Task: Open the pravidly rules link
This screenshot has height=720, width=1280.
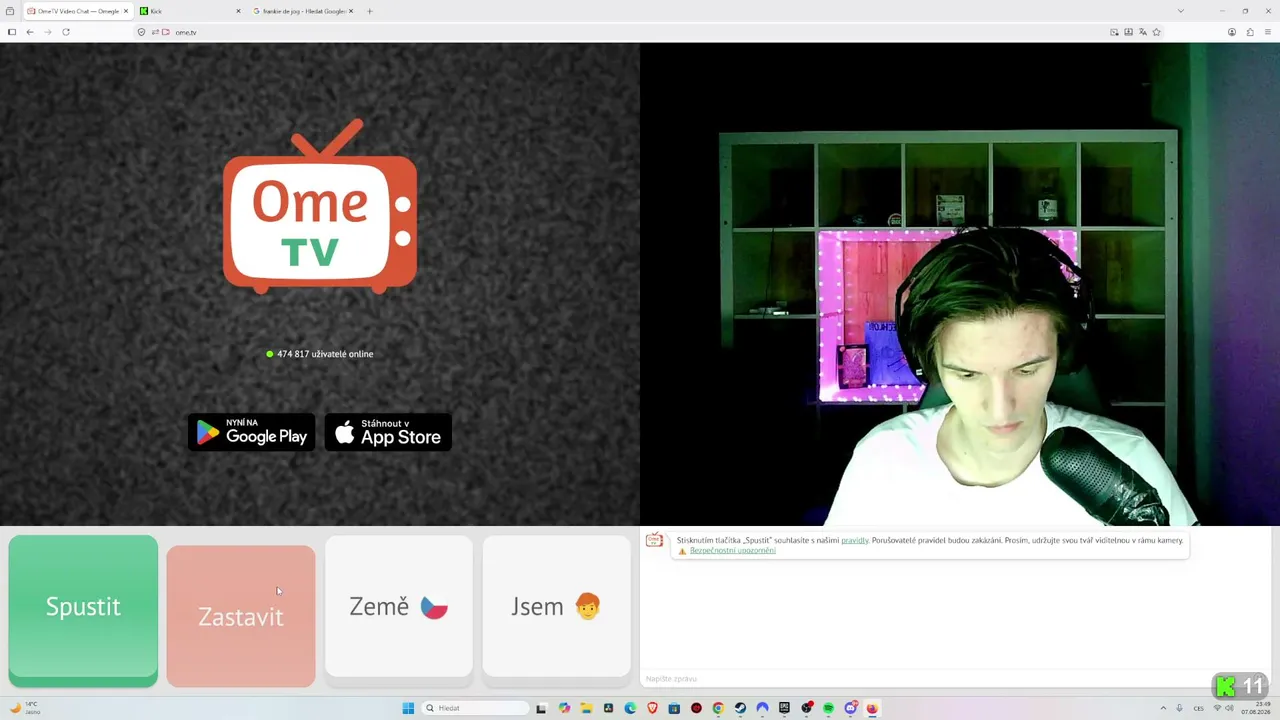Action: [855, 540]
